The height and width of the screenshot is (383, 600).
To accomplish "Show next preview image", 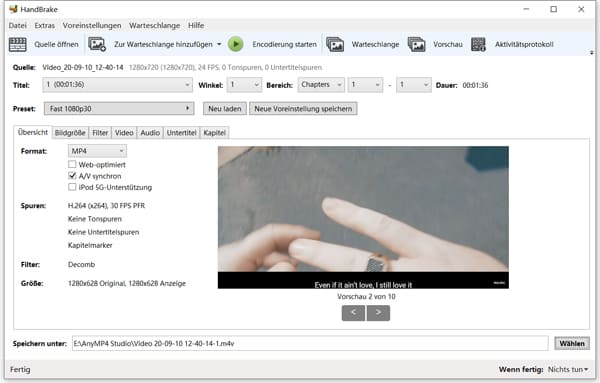I will click(x=378, y=313).
